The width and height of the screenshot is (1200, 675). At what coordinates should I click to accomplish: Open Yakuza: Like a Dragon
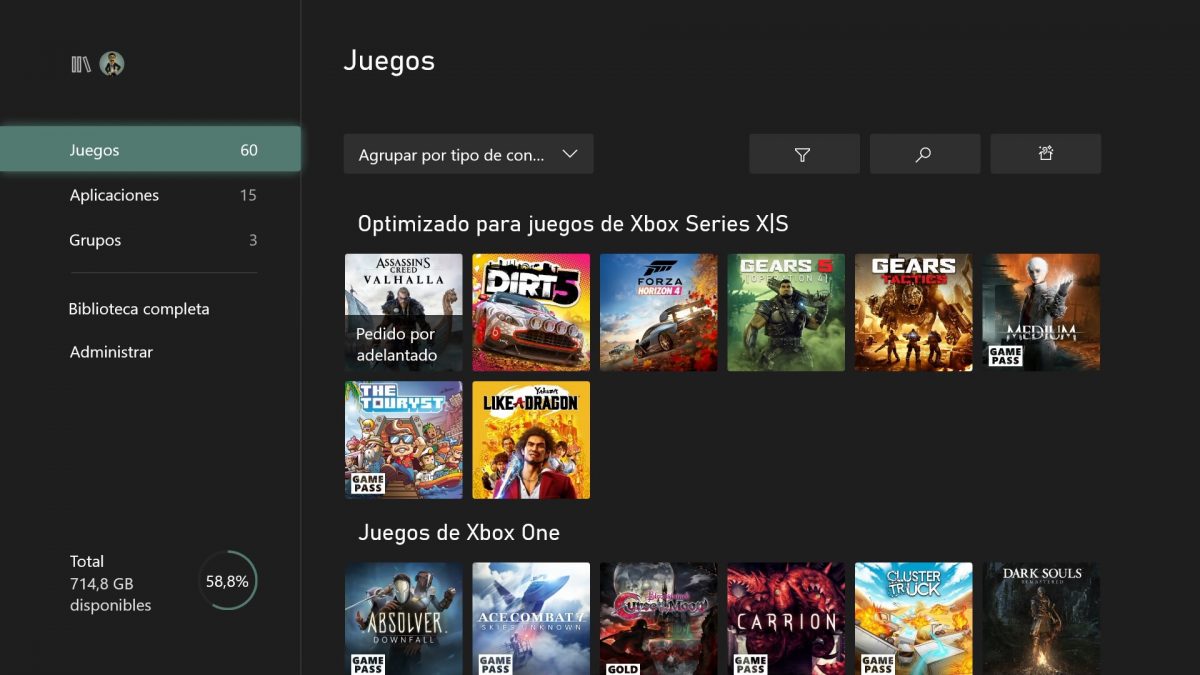point(530,439)
